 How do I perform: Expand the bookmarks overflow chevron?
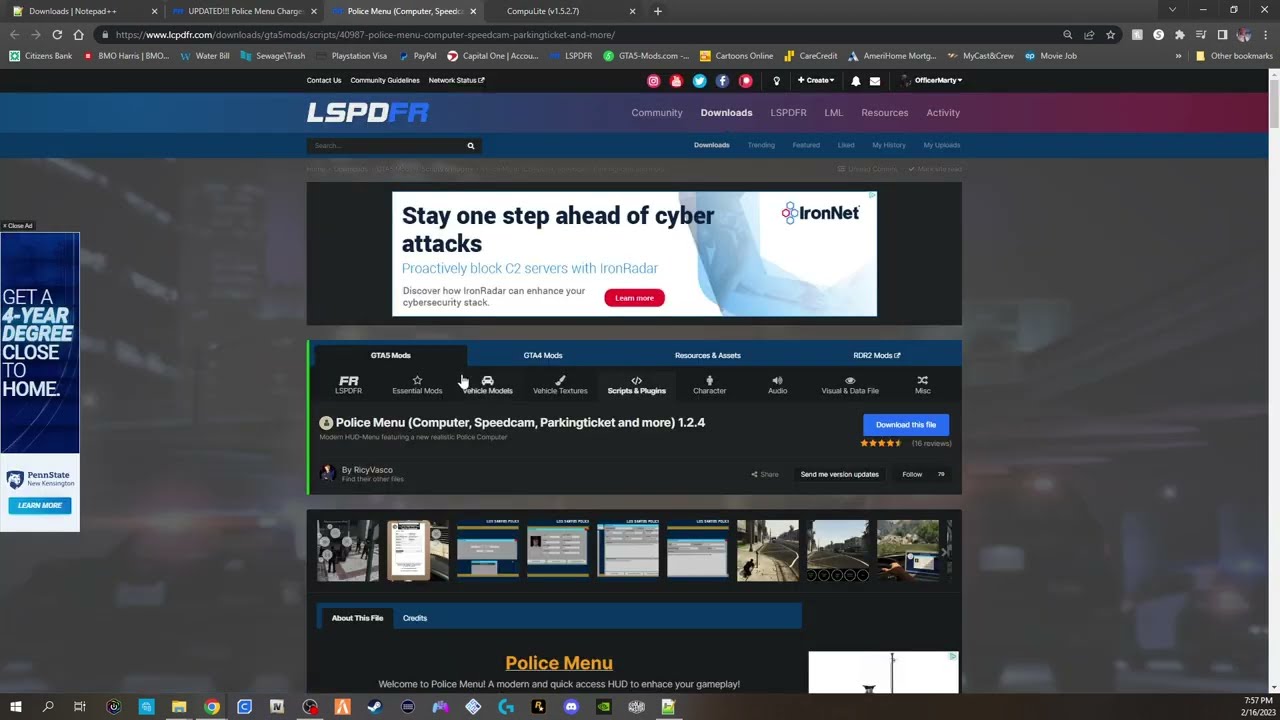(x=1178, y=56)
